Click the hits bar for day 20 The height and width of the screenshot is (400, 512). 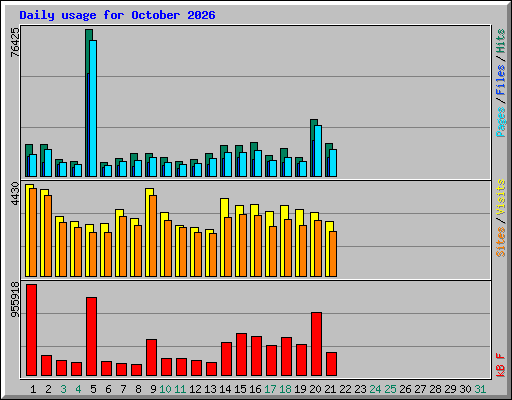coord(314,148)
